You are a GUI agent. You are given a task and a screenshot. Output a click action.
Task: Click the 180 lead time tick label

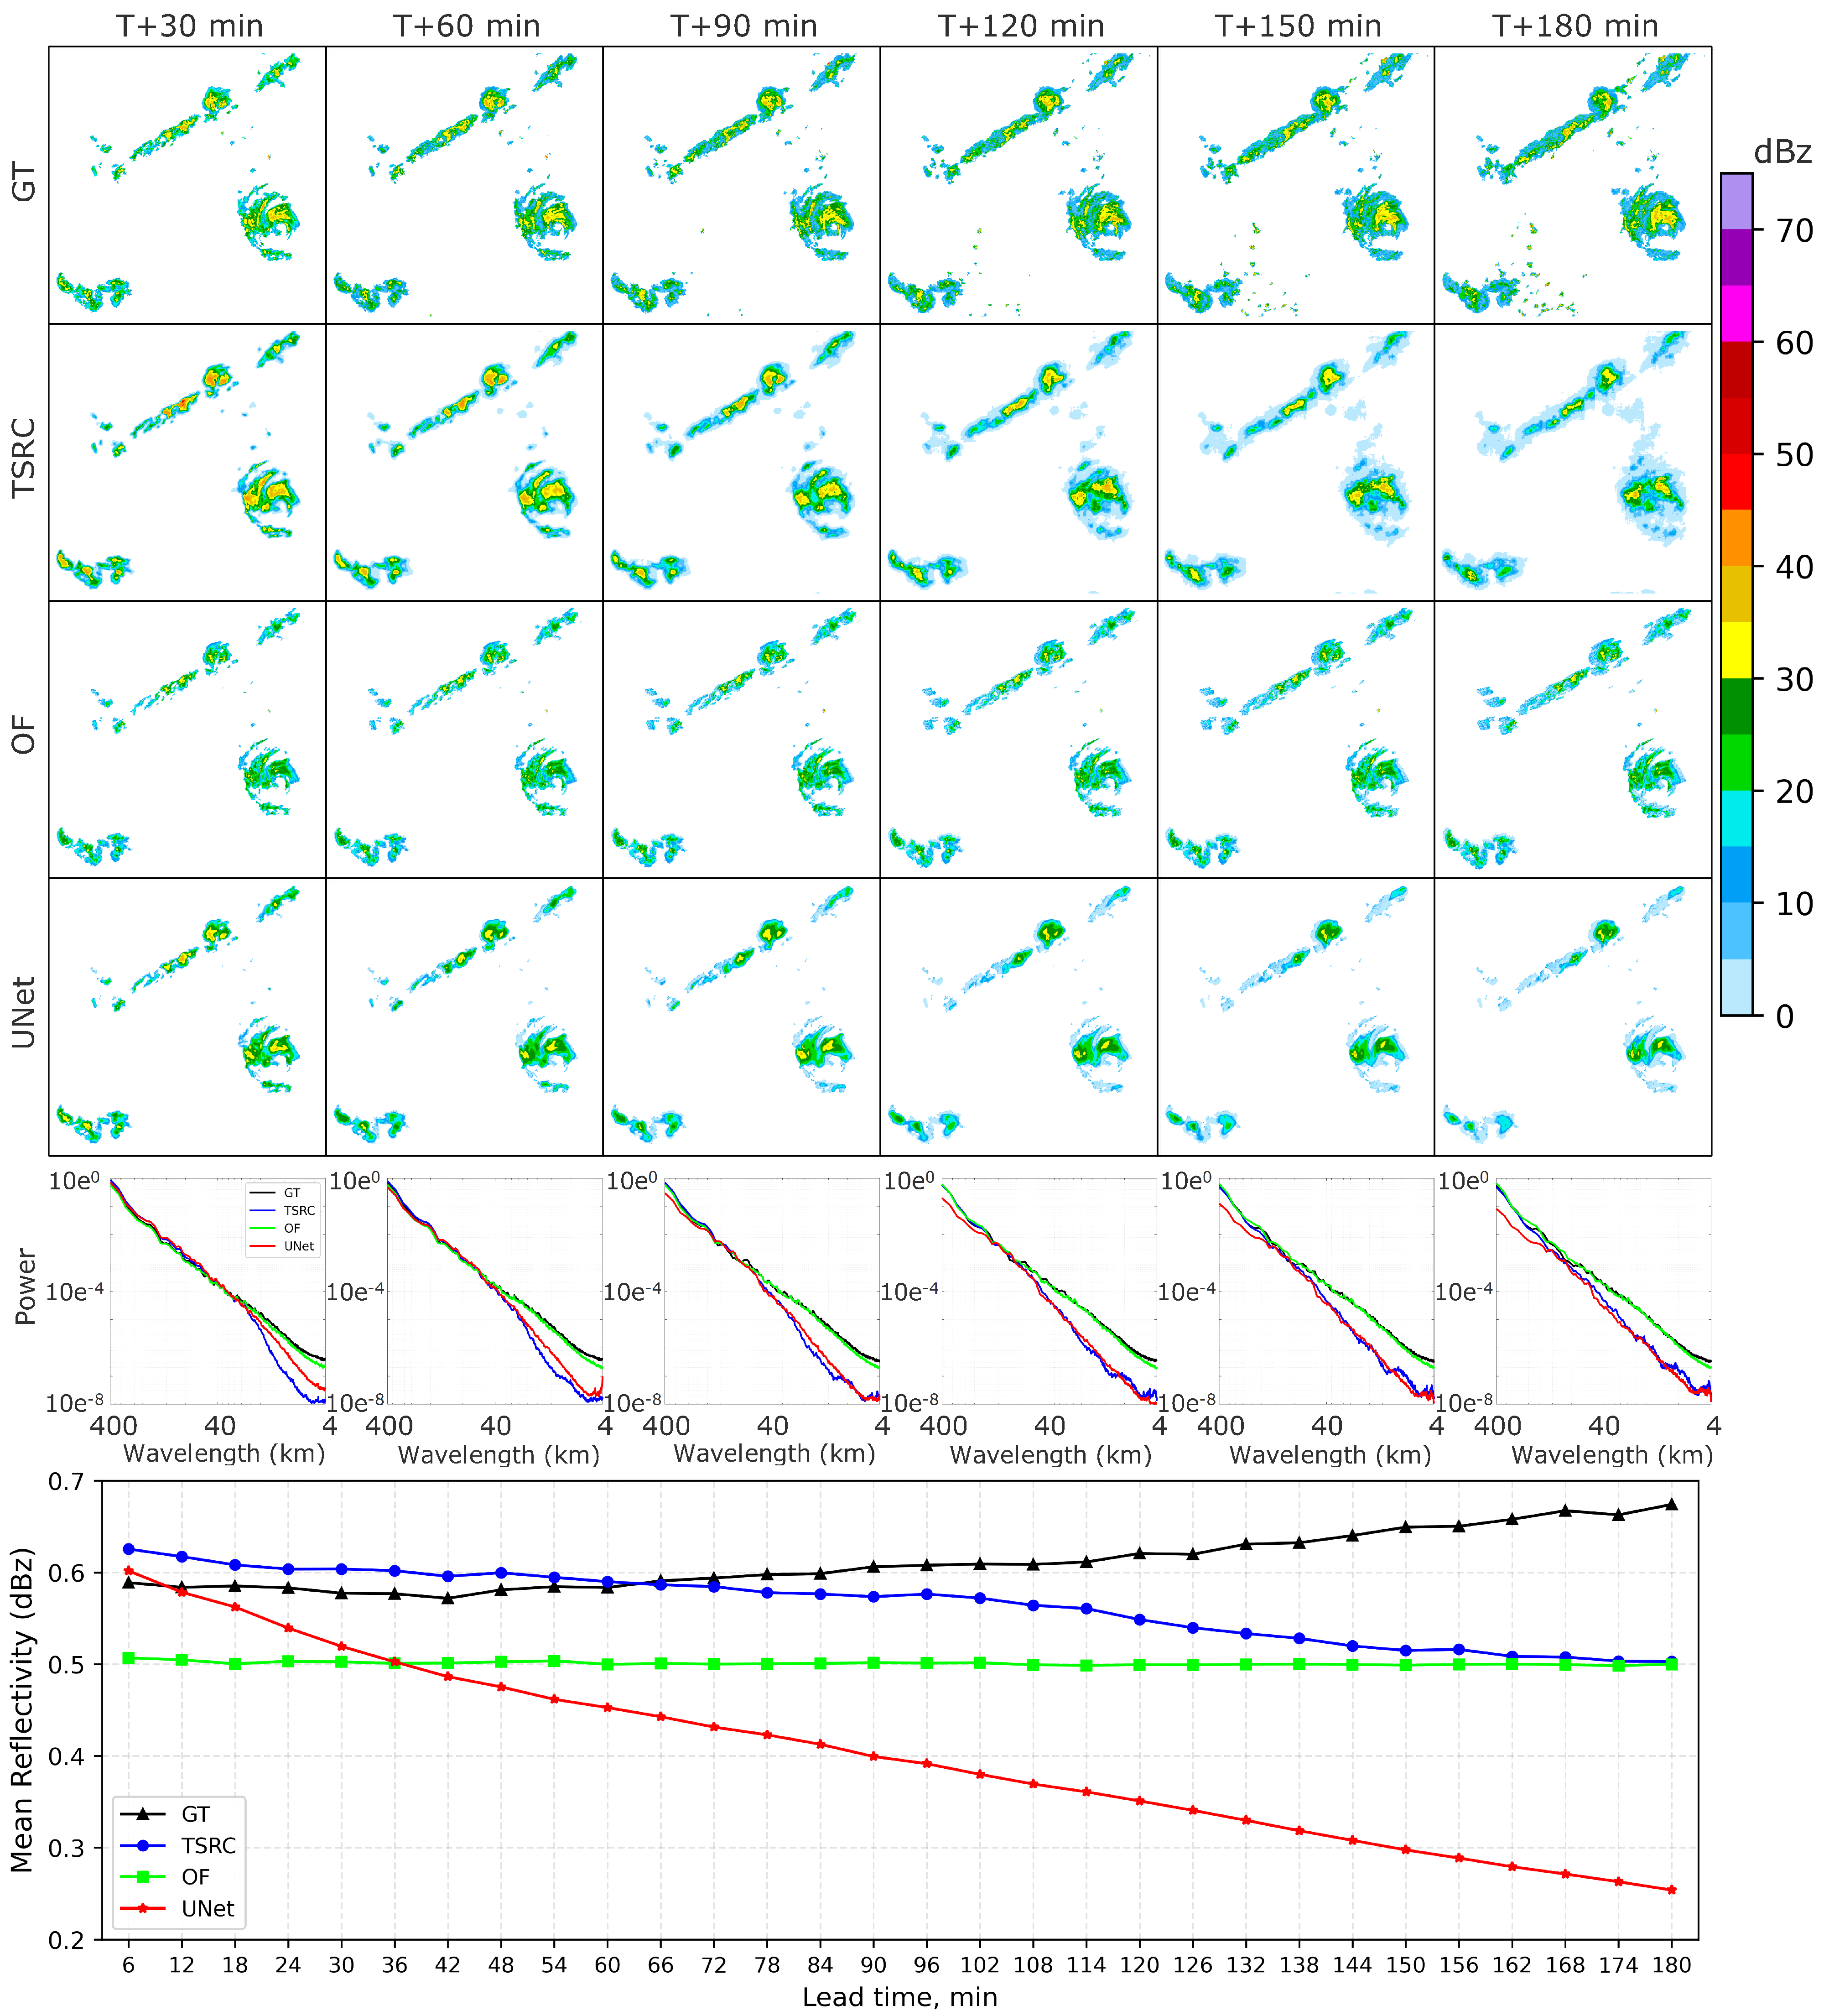pos(1671,1965)
